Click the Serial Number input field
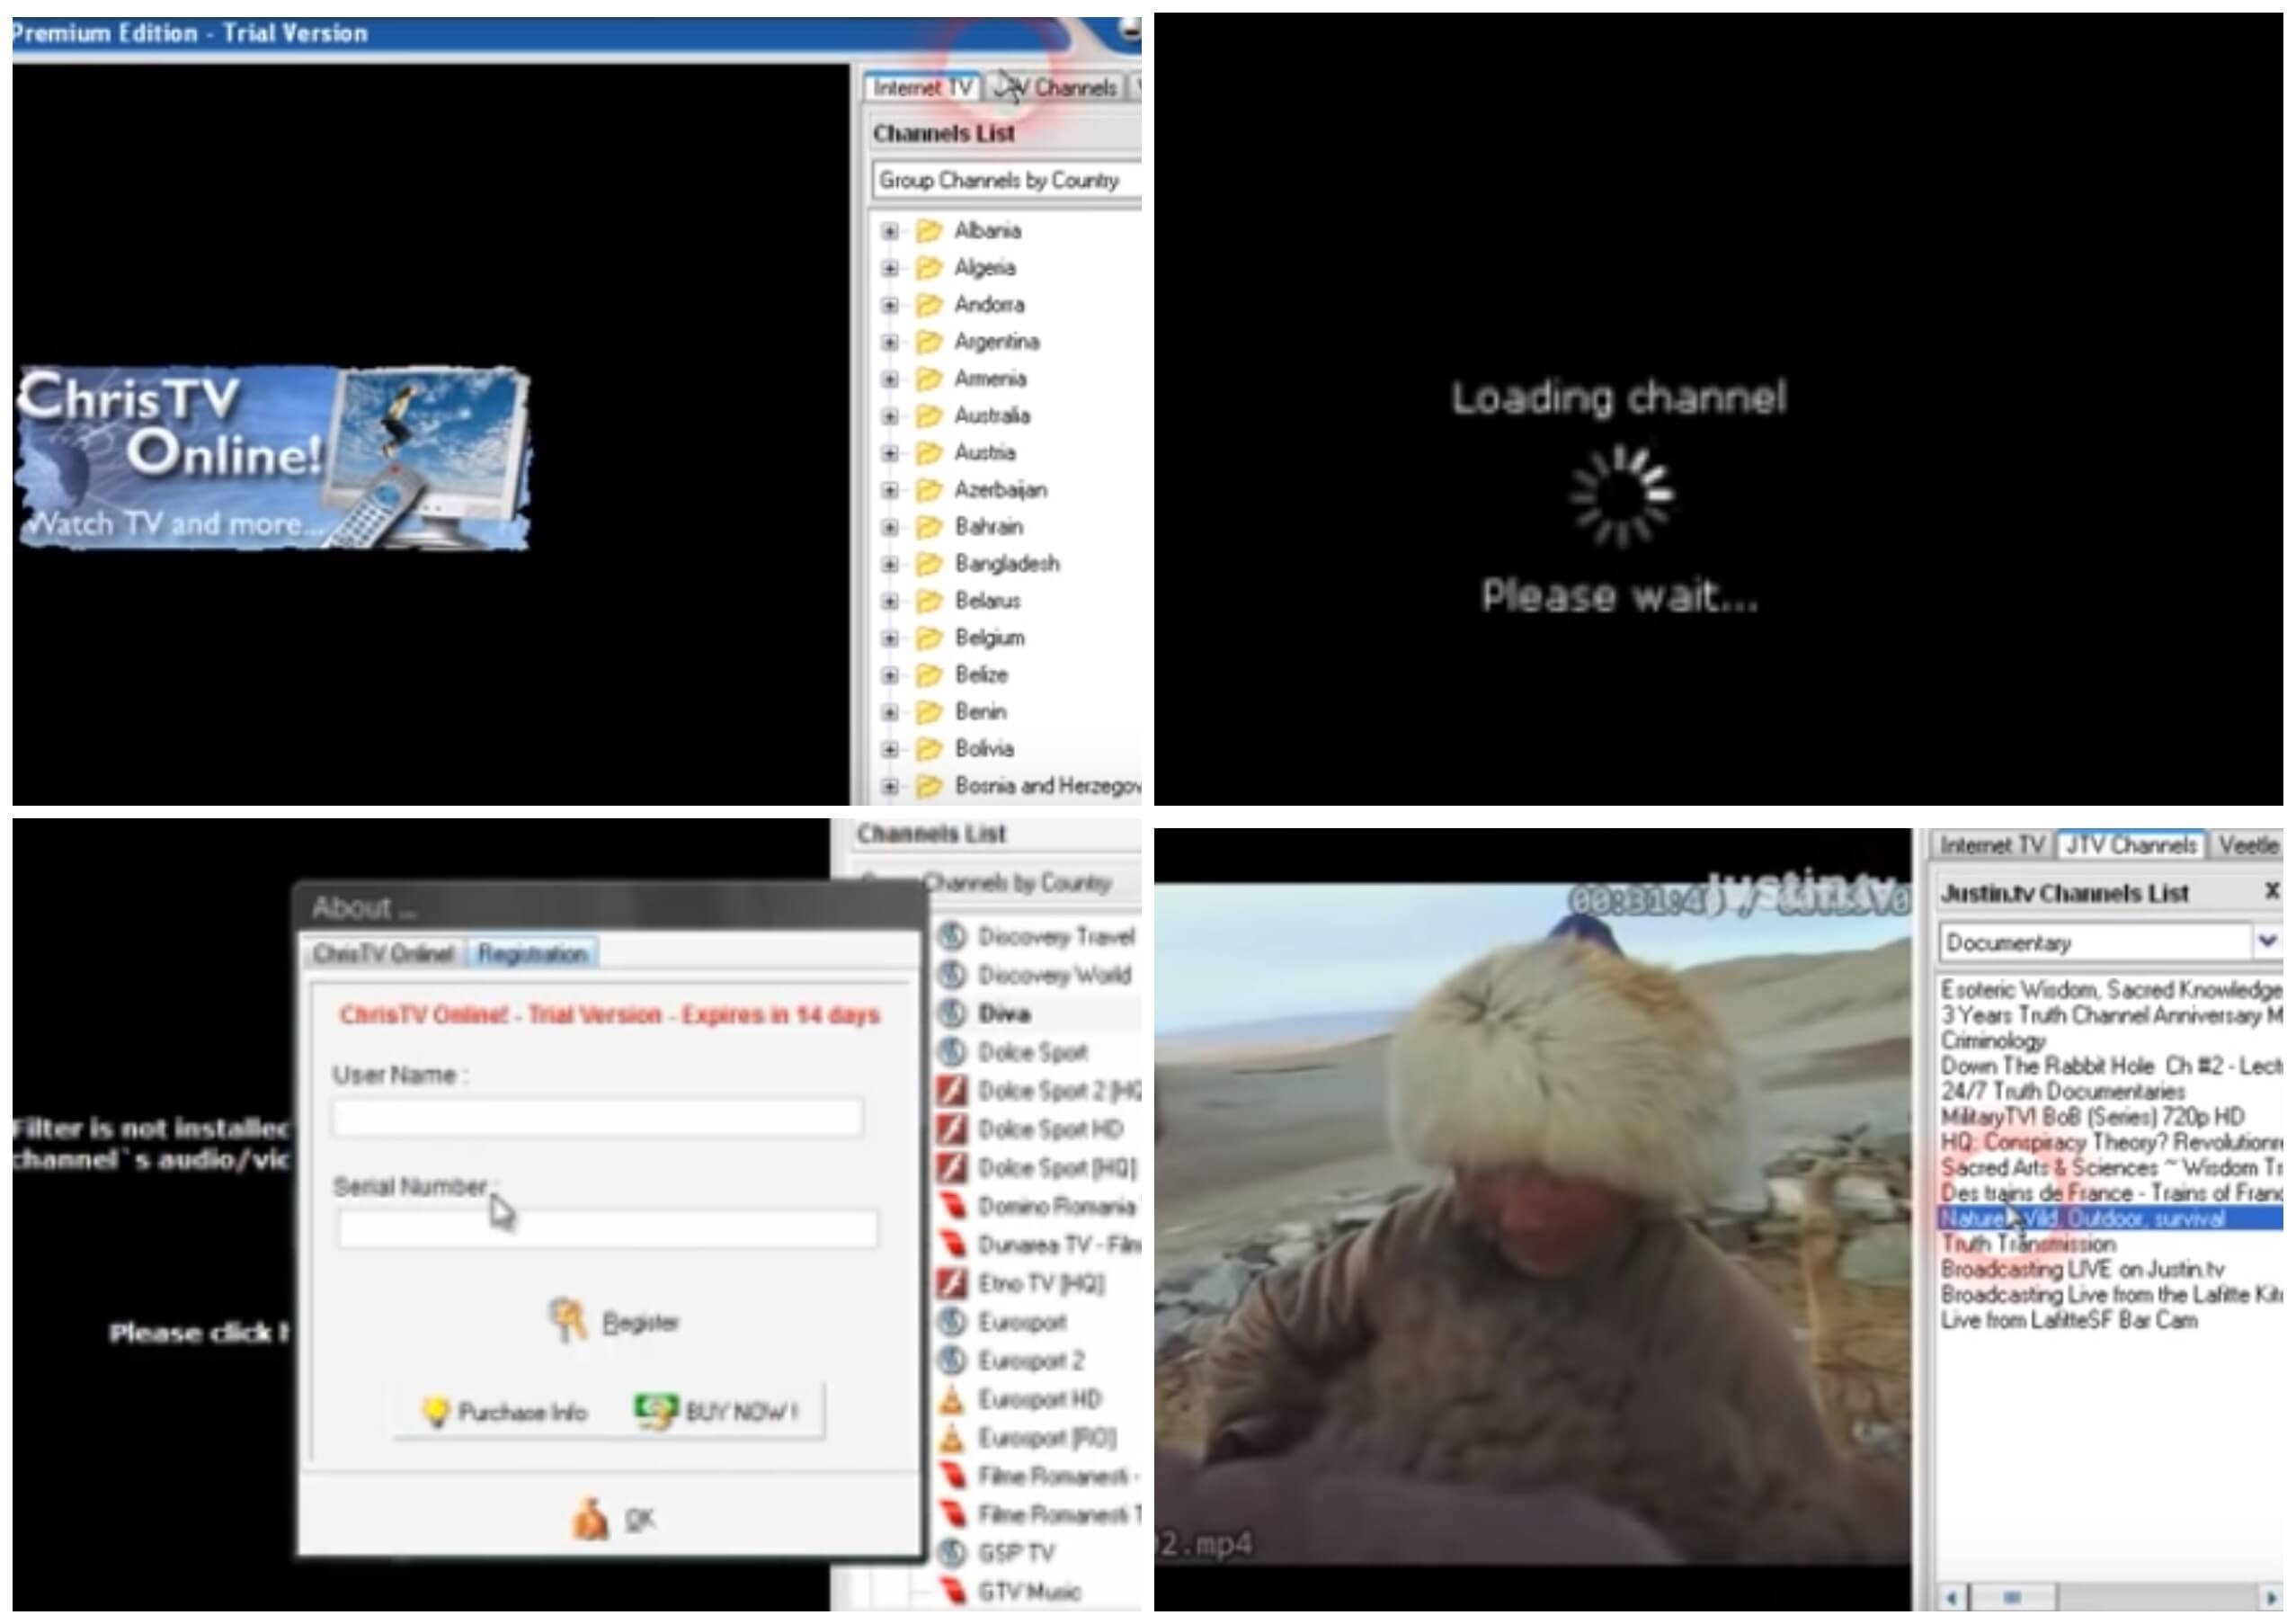The image size is (2296, 1624). (x=607, y=1229)
